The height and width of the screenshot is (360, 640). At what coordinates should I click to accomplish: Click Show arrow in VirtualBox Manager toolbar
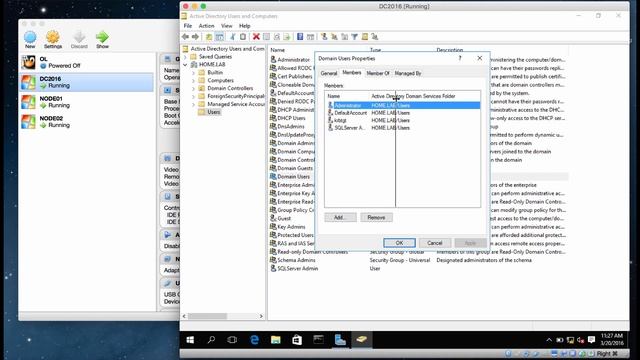pyautogui.click(x=102, y=40)
